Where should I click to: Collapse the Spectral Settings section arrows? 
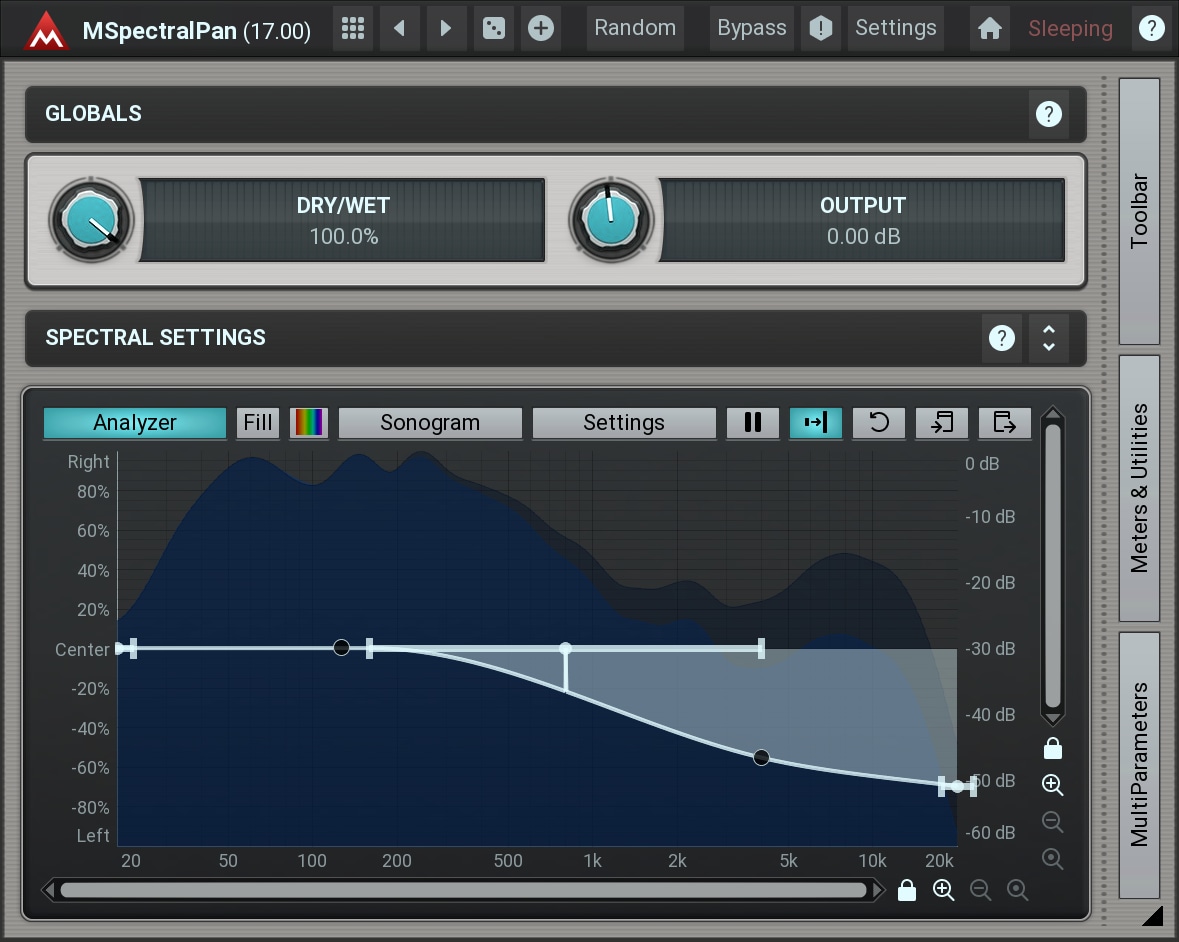click(1048, 338)
